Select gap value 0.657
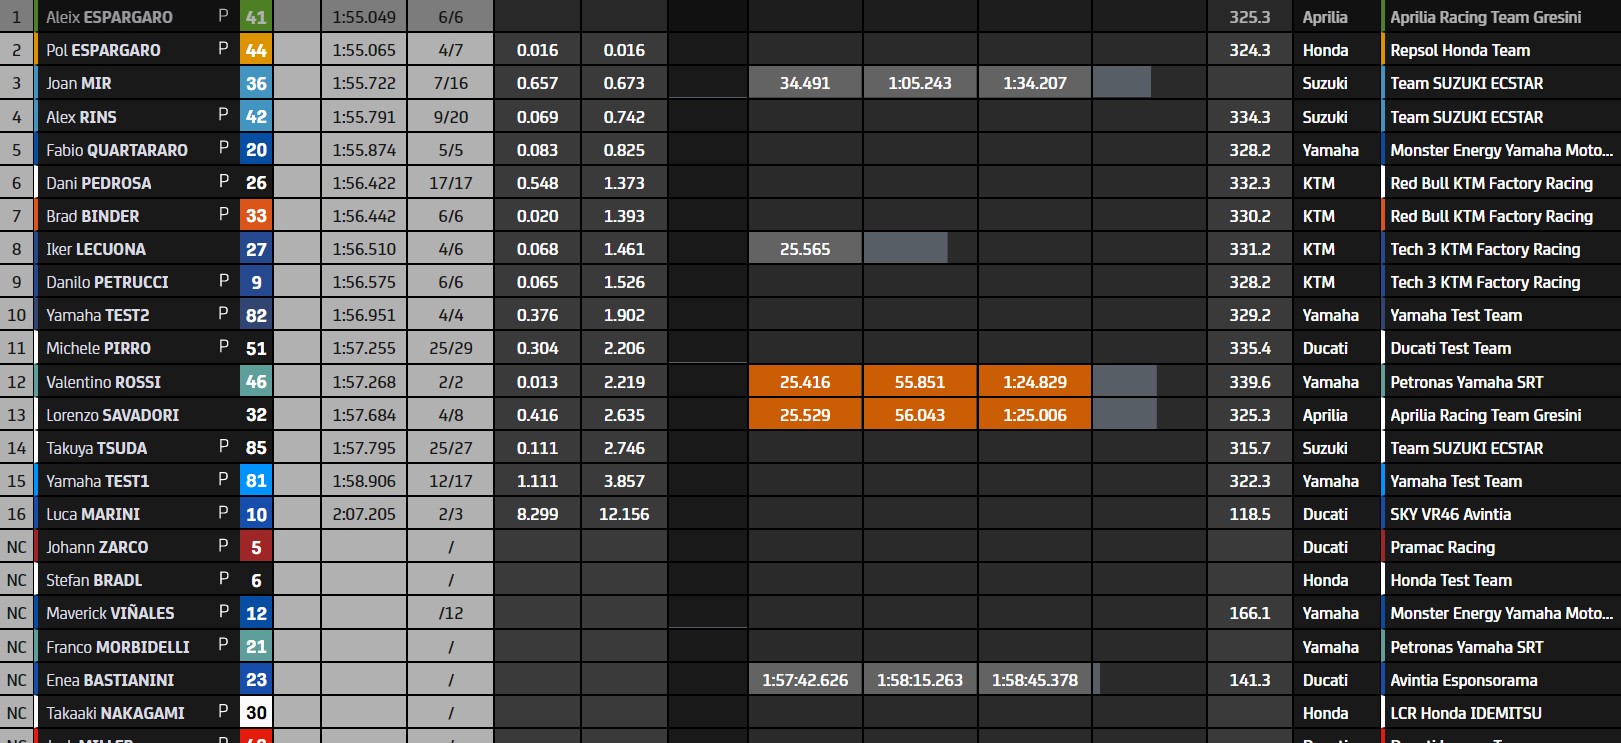The width and height of the screenshot is (1621, 743). pyautogui.click(x=537, y=83)
